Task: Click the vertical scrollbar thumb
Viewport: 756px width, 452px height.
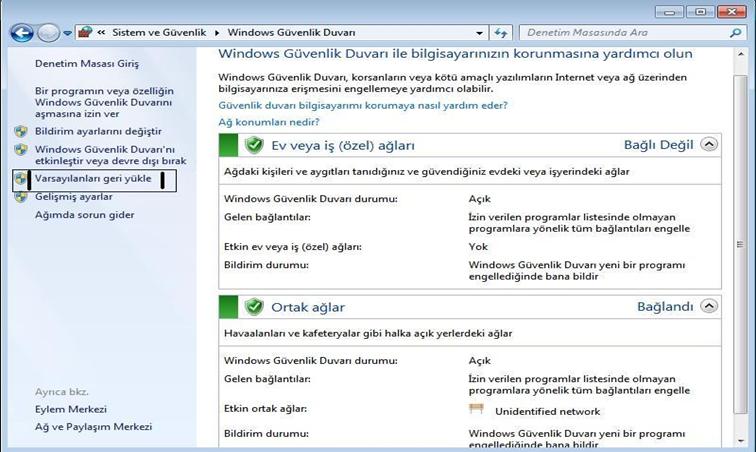Action: point(740,244)
